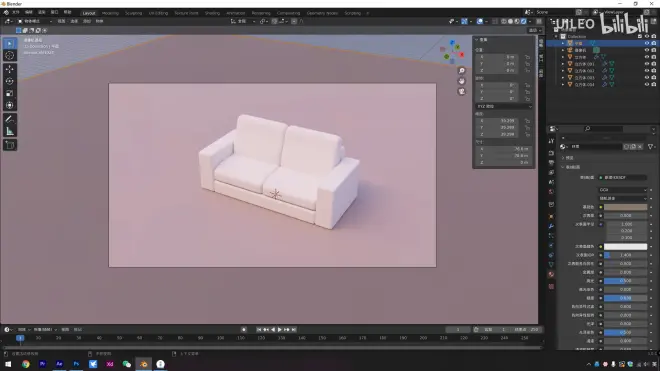Expand 立方体.003 in outliner tree

(563, 77)
